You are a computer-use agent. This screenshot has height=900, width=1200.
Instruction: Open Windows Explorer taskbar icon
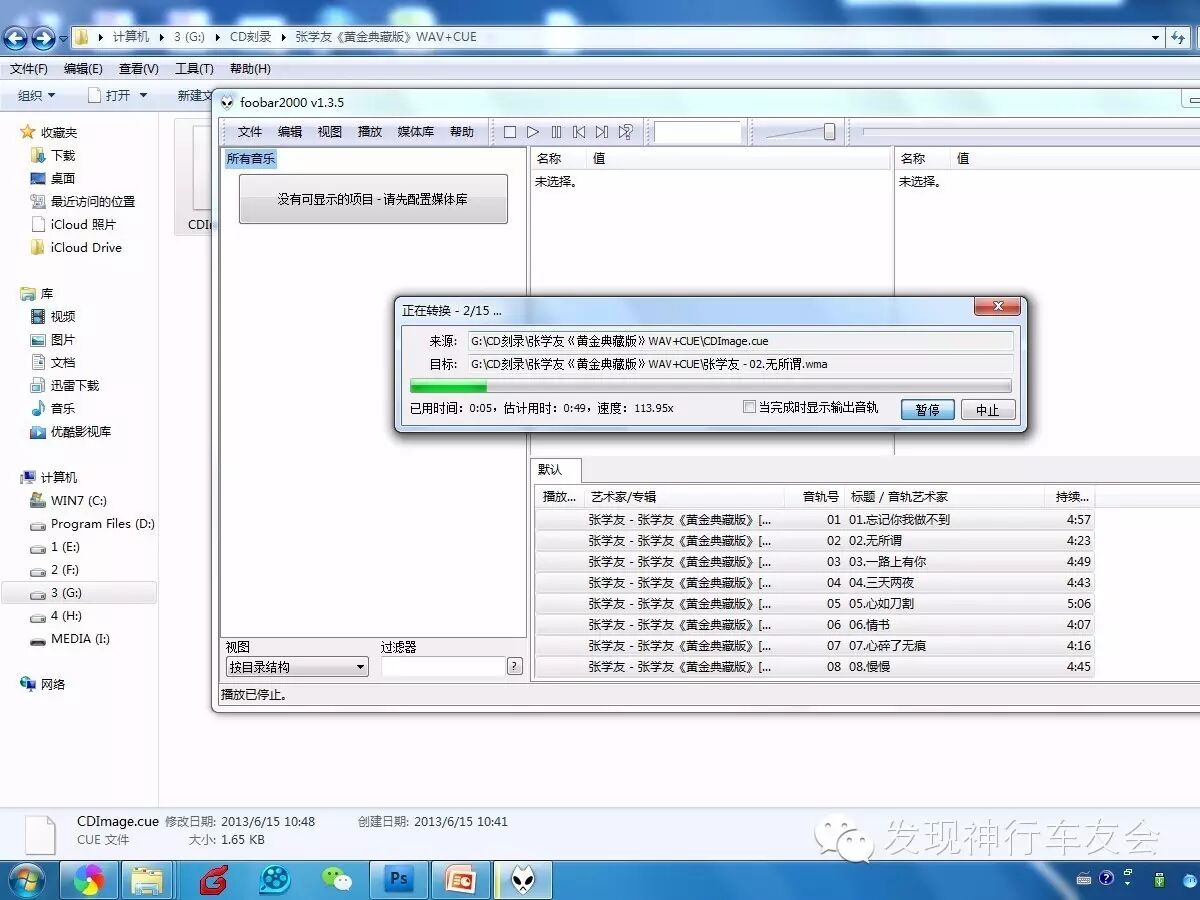click(x=148, y=879)
